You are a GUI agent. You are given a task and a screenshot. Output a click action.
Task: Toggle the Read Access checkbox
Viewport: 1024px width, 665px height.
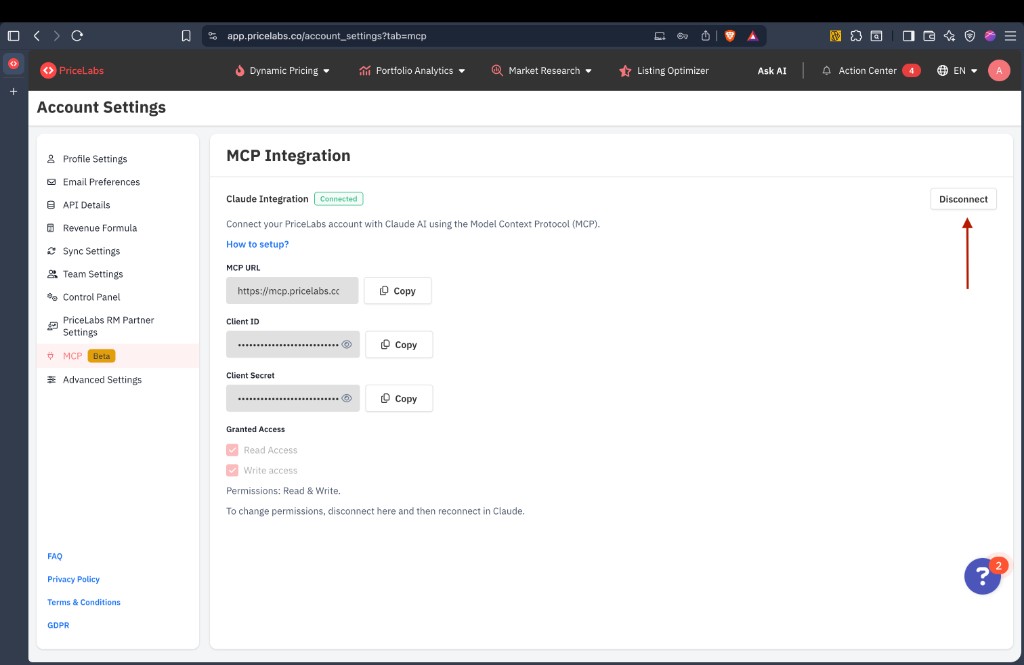[x=232, y=450]
